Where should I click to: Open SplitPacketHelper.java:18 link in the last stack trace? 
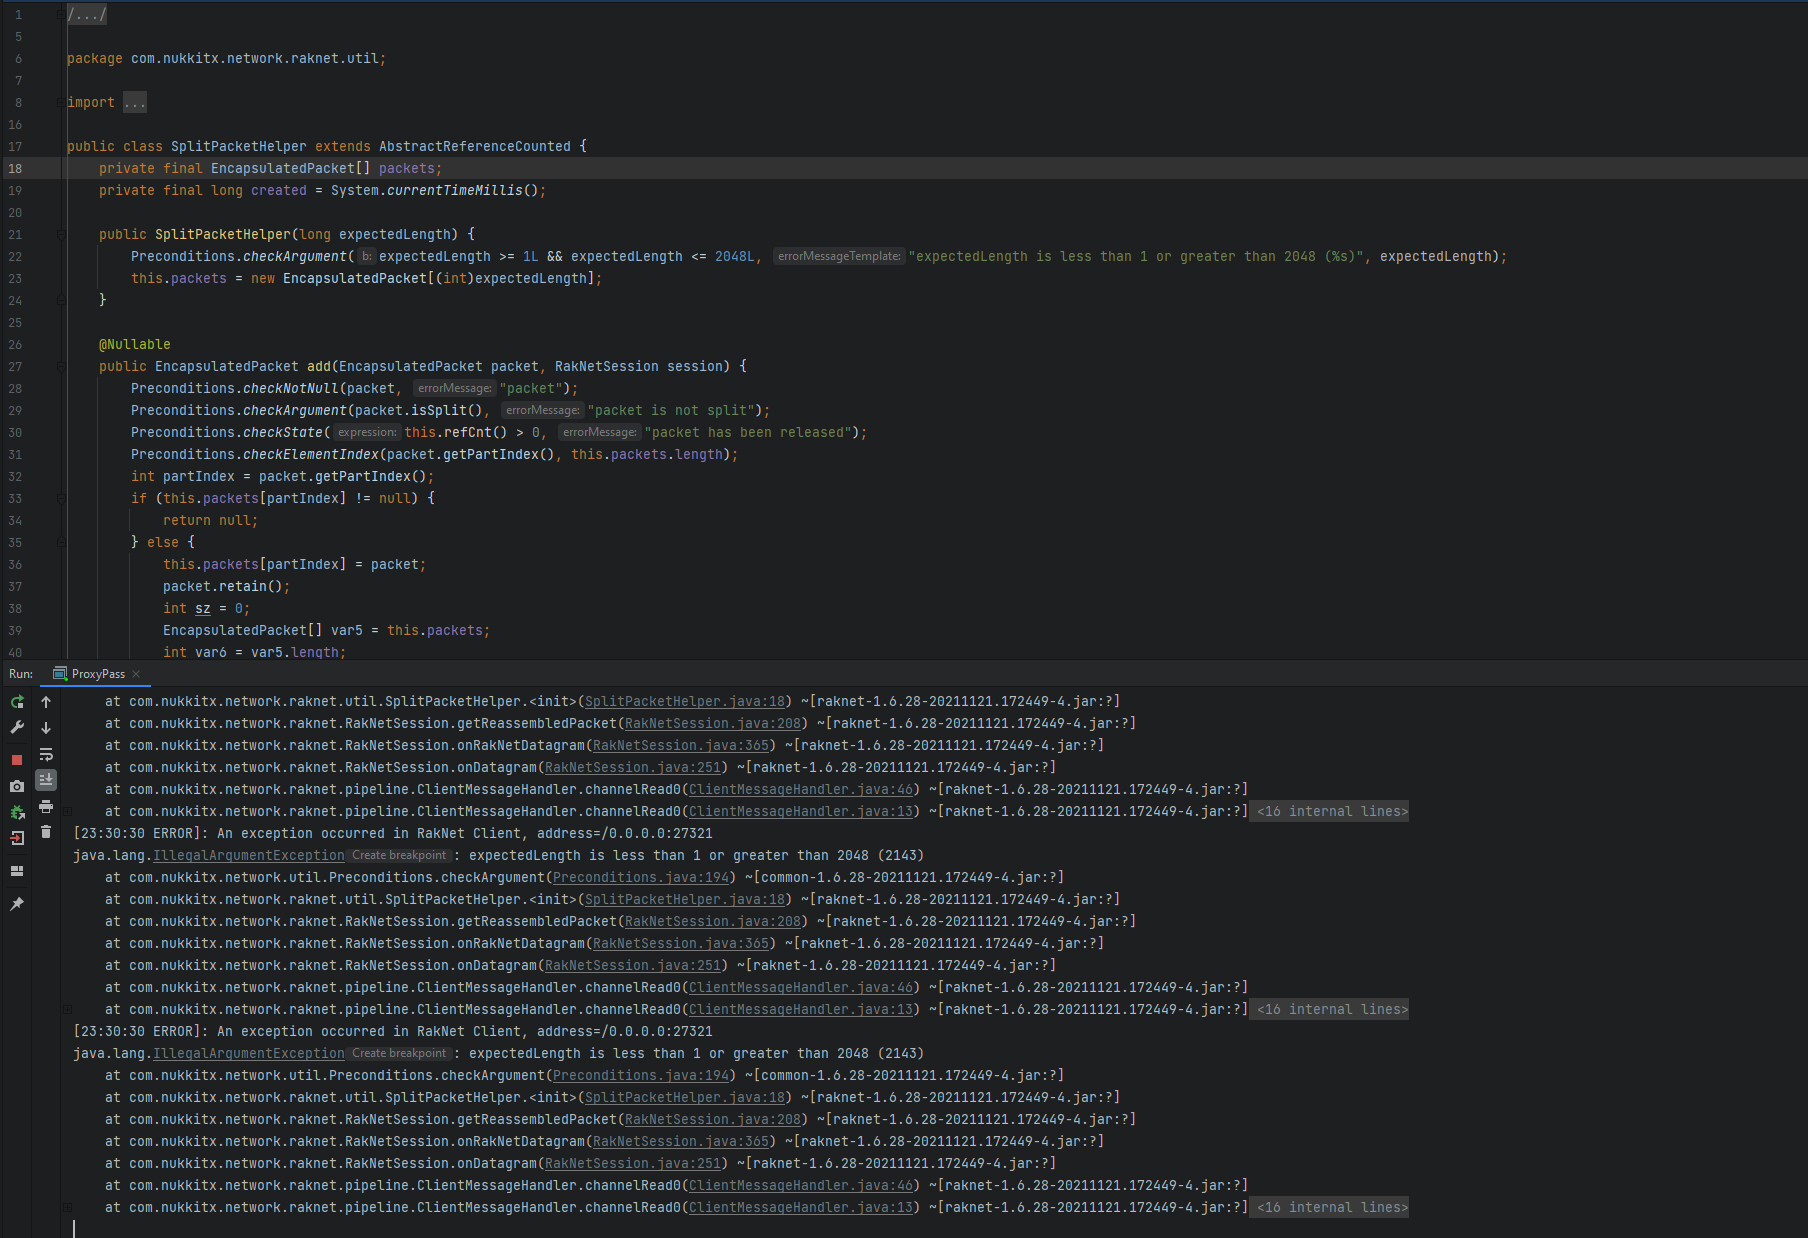click(x=685, y=1097)
